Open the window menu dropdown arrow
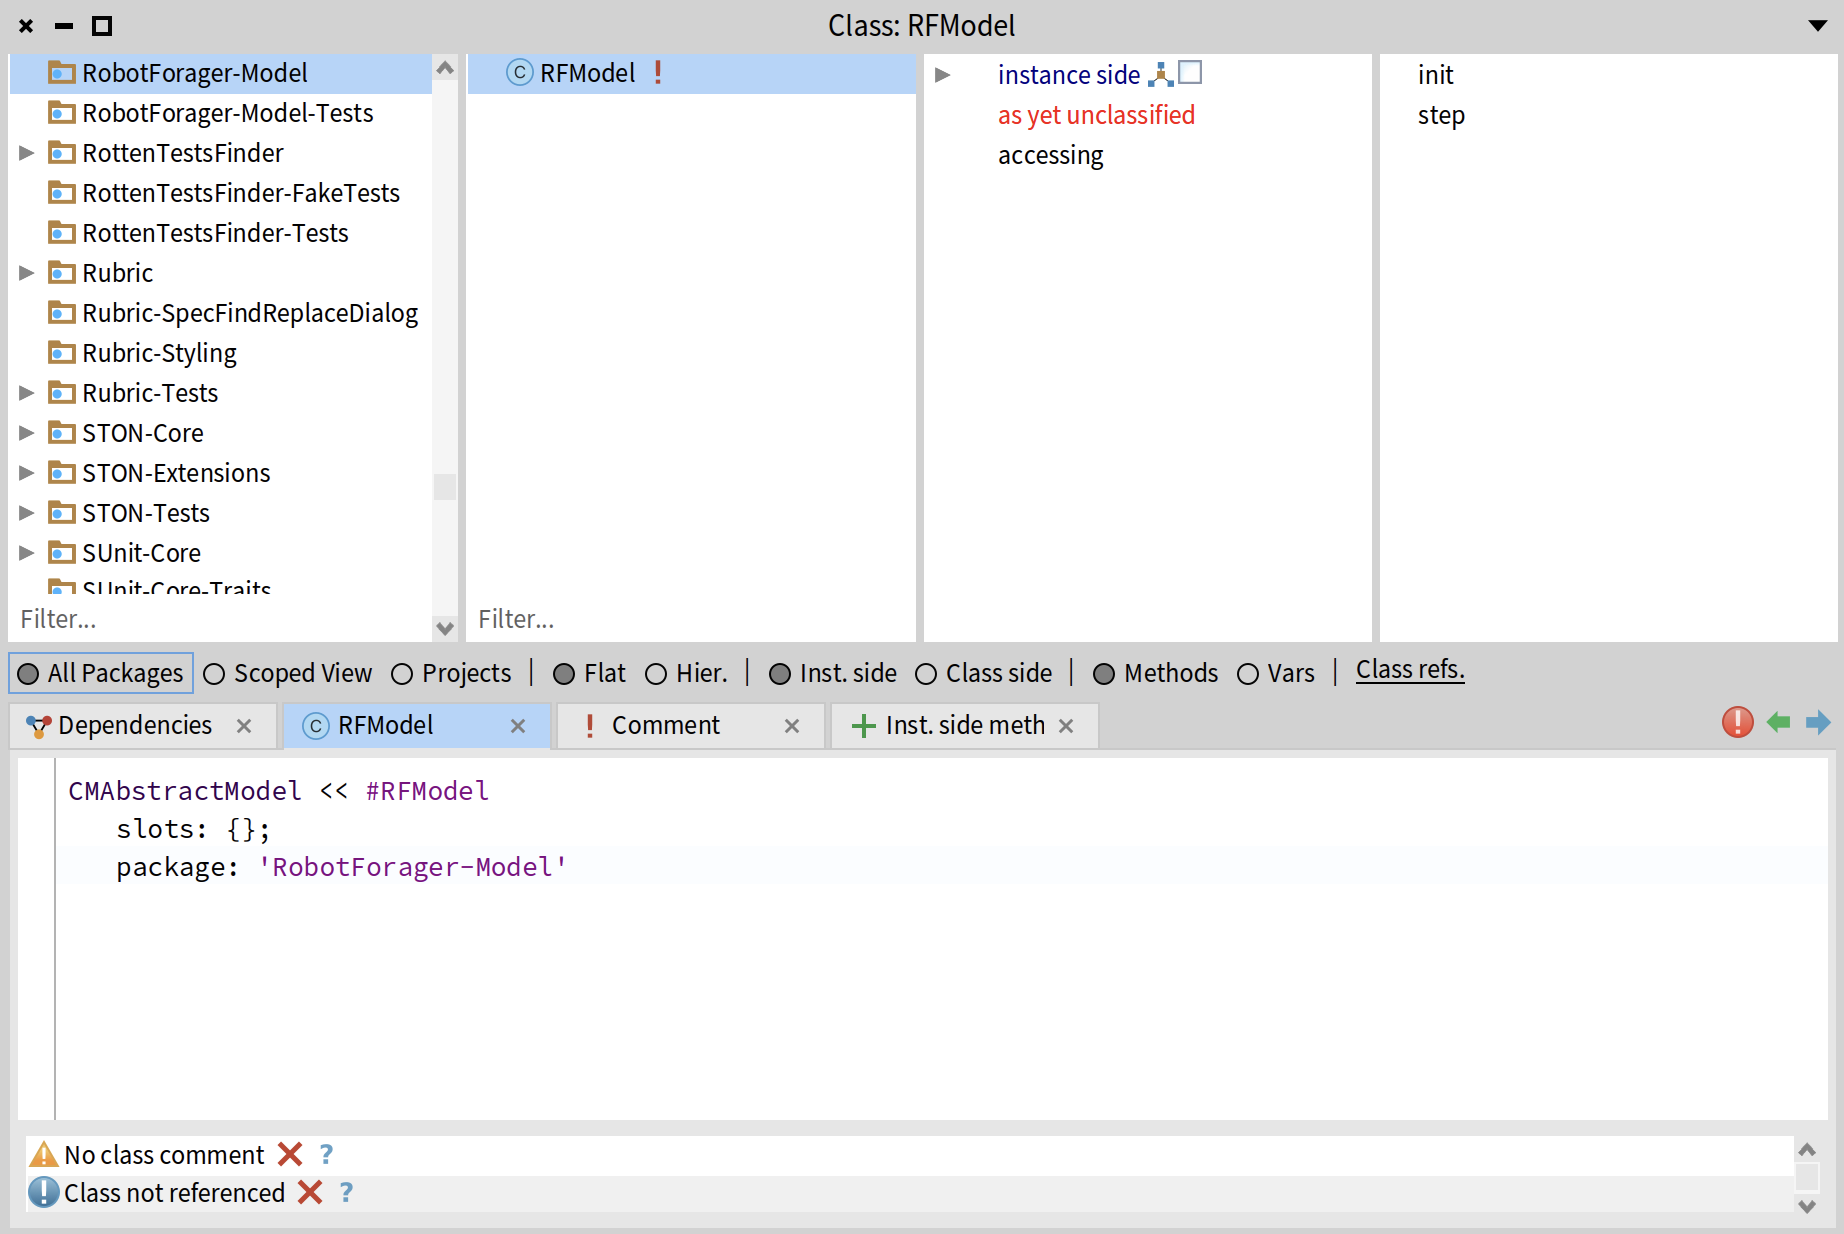 [1818, 26]
